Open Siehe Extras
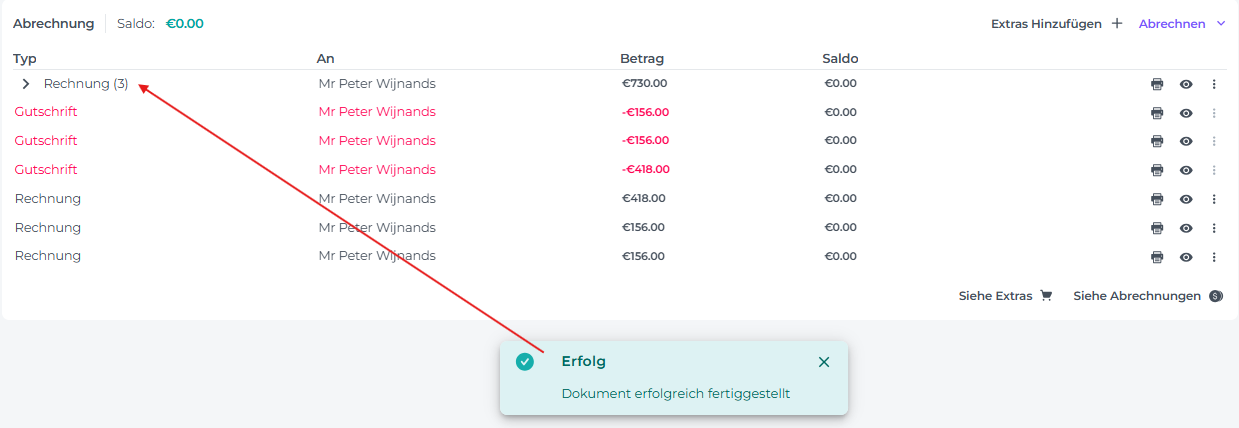The height and width of the screenshot is (428, 1239). tap(1005, 296)
